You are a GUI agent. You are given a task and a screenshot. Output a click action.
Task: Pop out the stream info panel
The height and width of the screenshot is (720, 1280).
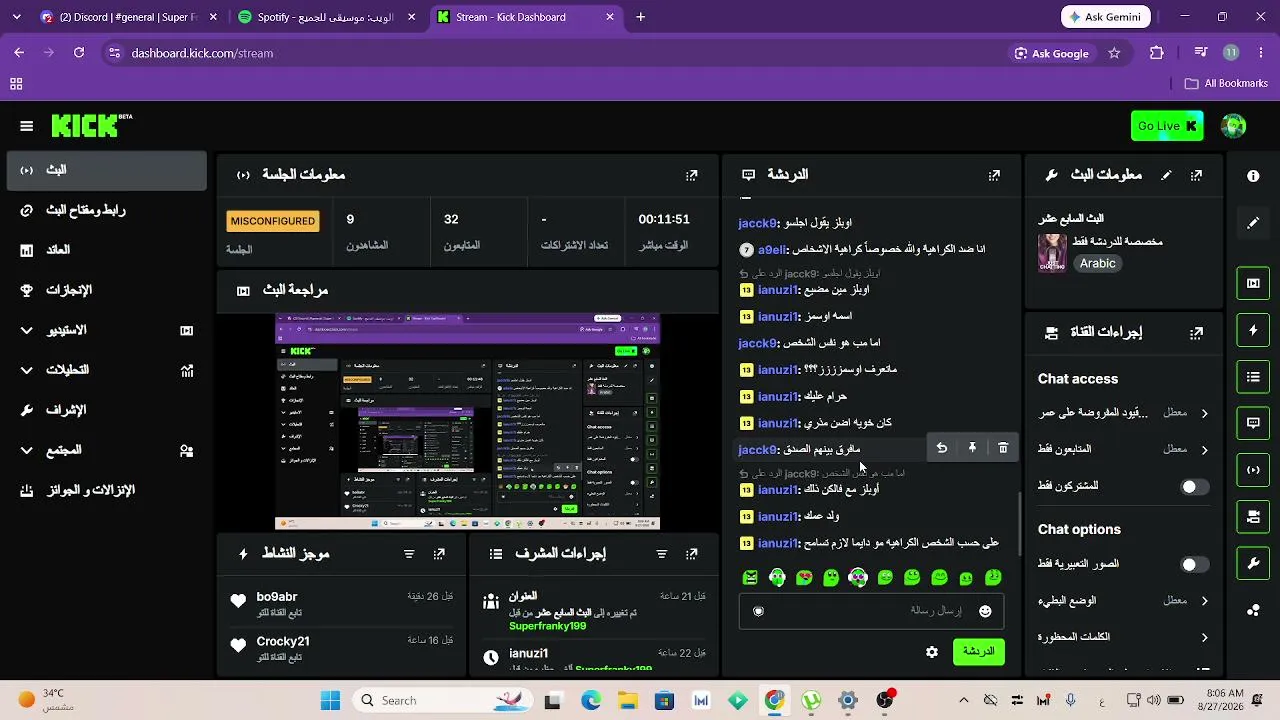1196,175
